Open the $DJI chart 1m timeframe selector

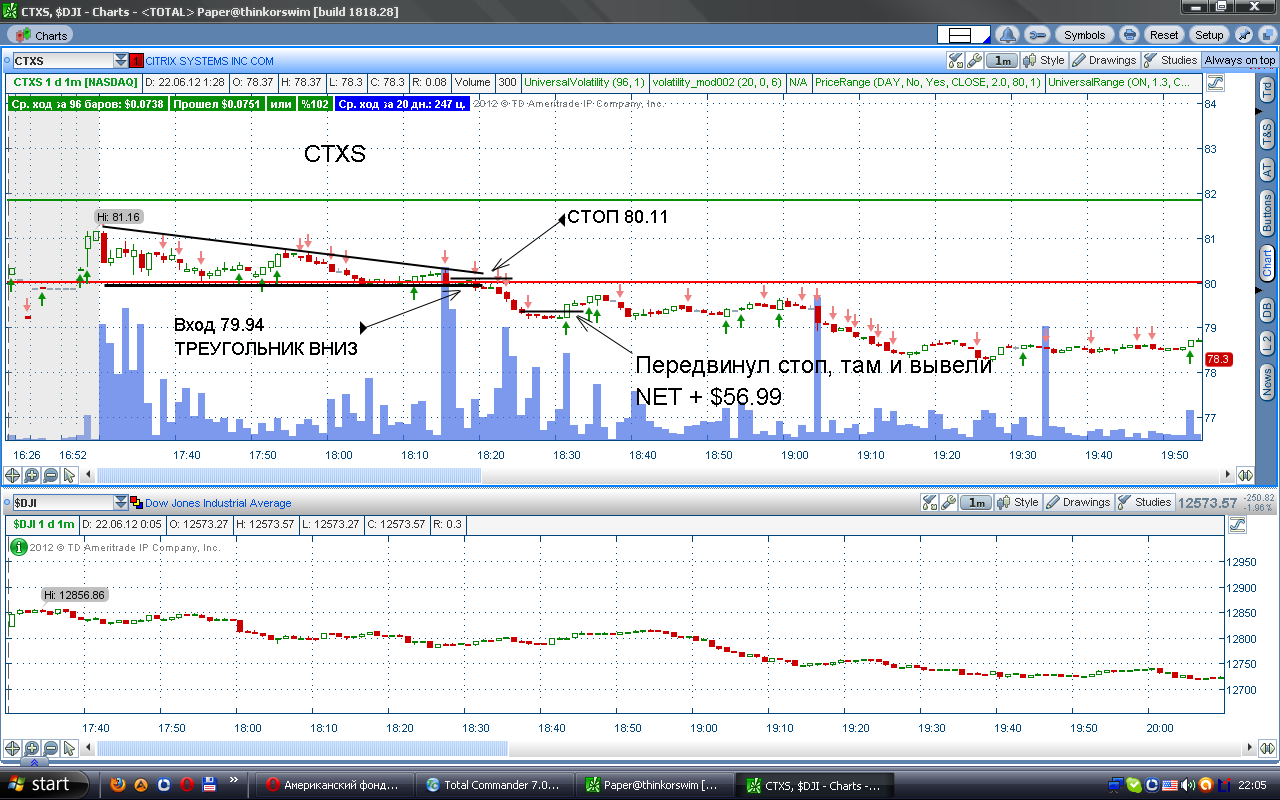coord(977,503)
